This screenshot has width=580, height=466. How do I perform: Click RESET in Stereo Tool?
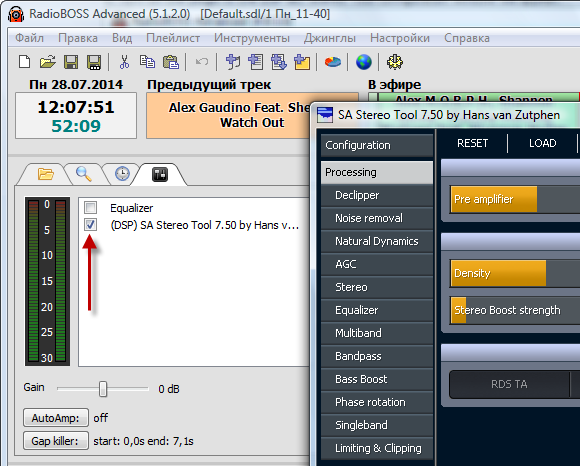click(472, 143)
